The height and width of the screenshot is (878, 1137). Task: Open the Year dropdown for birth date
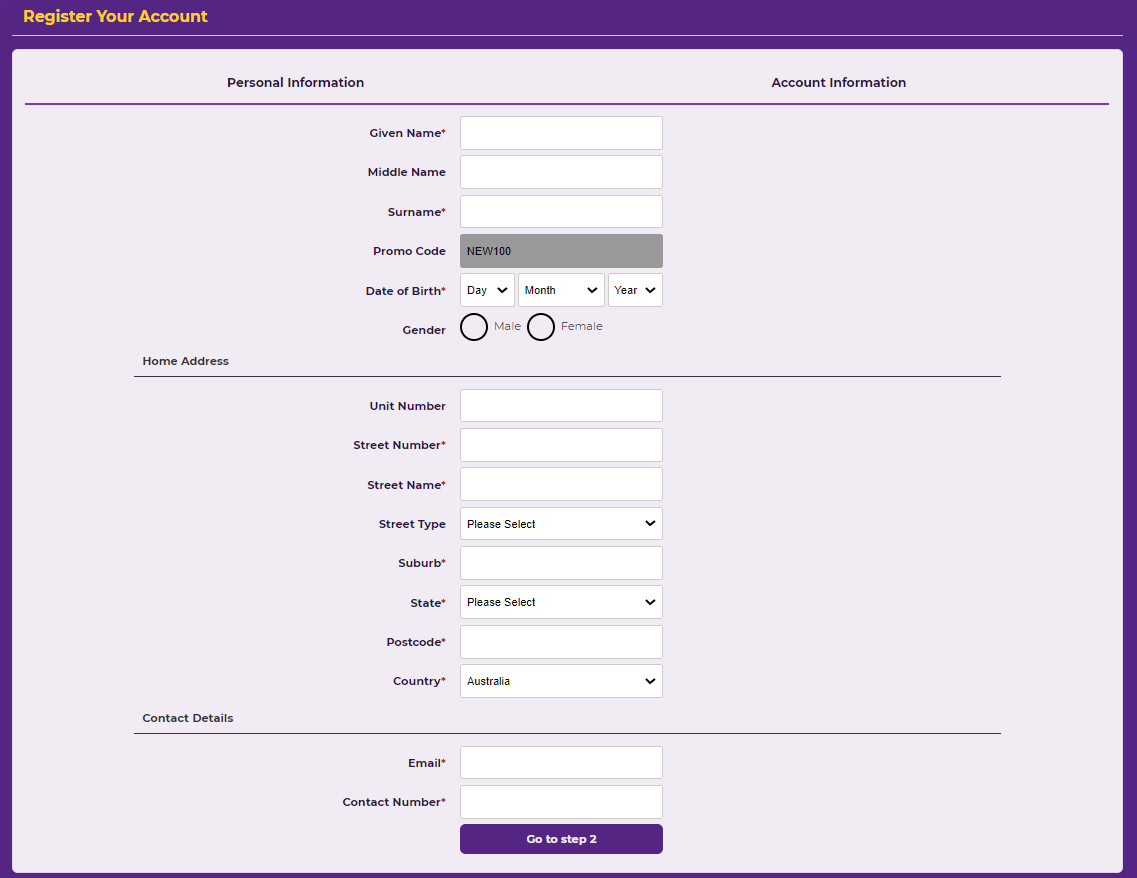[x=635, y=290]
